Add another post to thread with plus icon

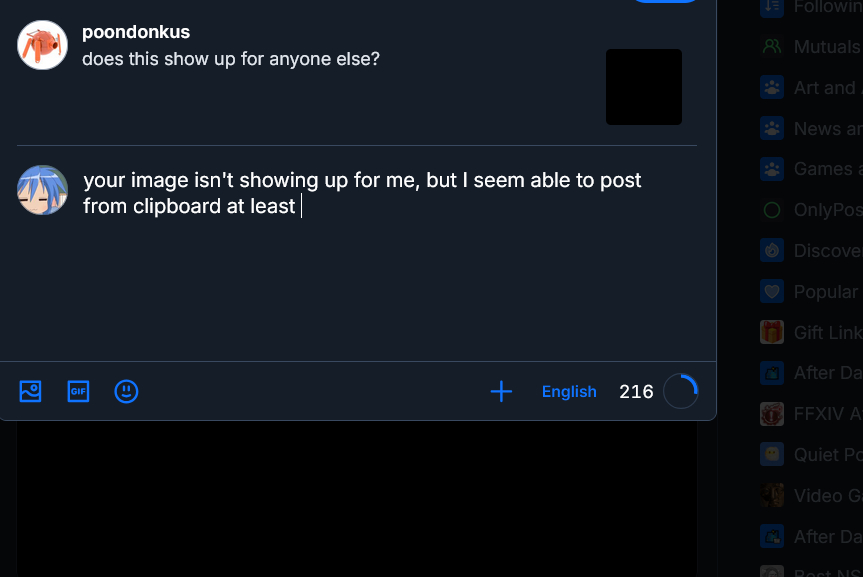pyautogui.click(x=501, y=391)
